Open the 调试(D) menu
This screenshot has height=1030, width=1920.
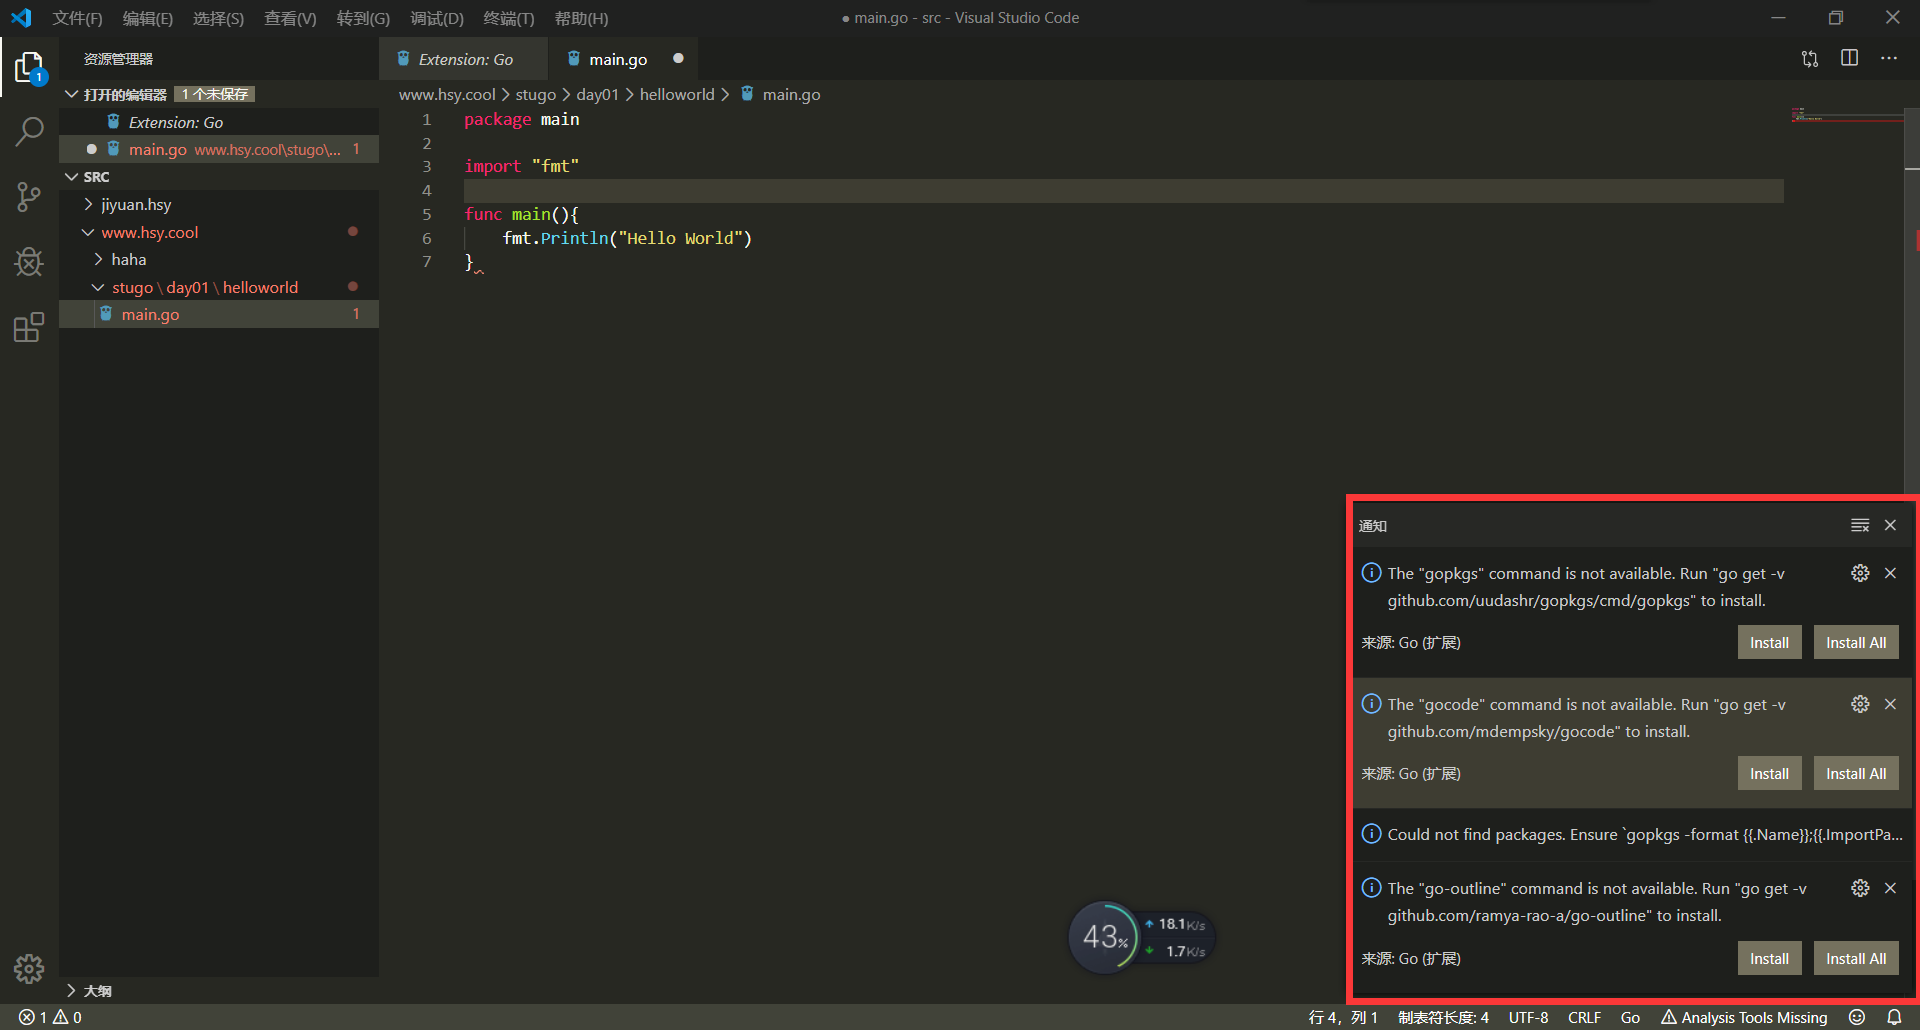tap(437, 18)
